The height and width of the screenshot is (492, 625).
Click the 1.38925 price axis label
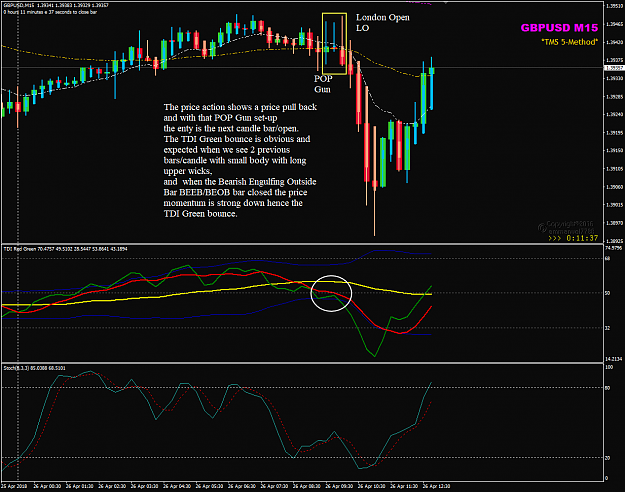(614, 241)
